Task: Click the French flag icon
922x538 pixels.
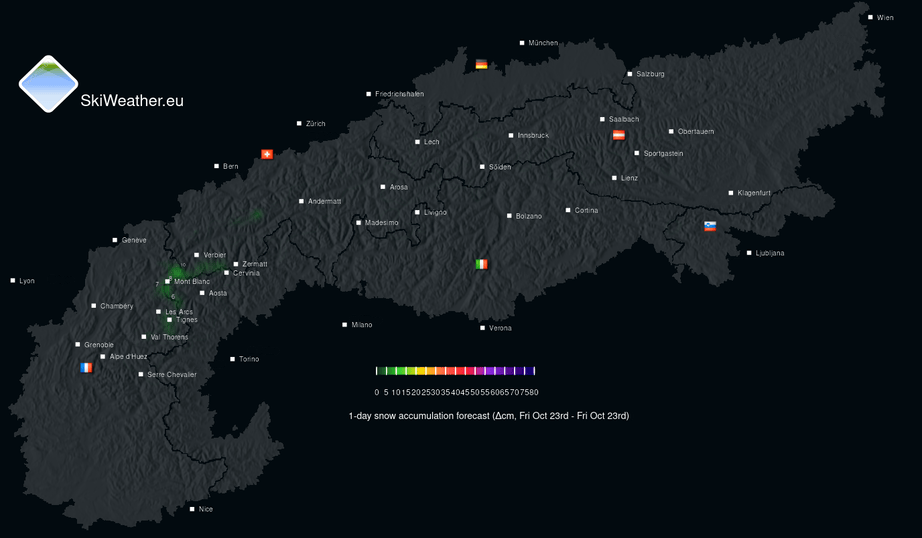Action: pos(86,367)
